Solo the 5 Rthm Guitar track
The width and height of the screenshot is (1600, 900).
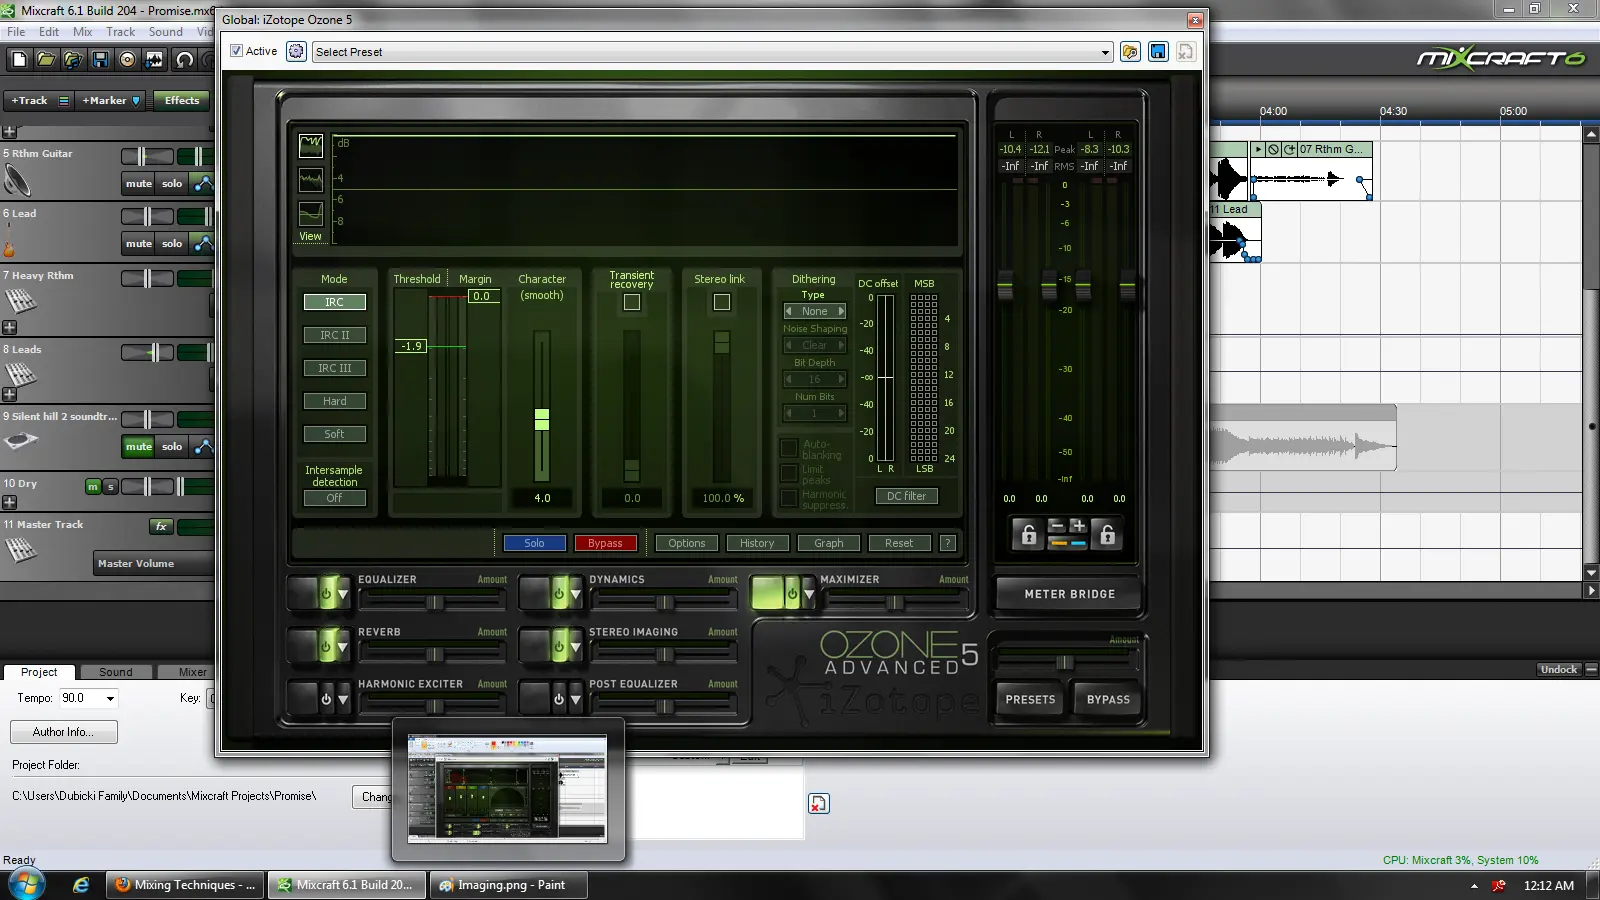pyautogui.click(x=172, y=183)
